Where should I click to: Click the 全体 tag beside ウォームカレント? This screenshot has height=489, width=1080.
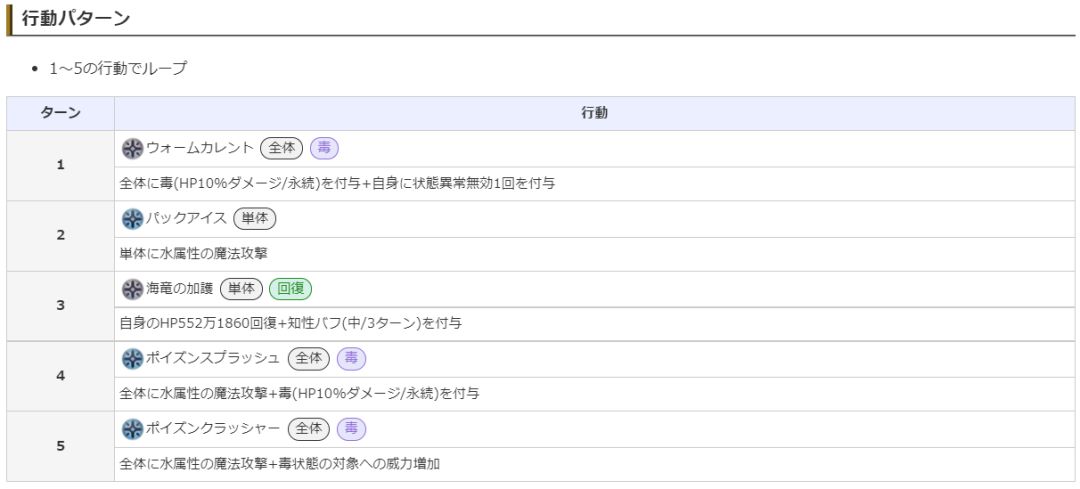pos(281,149)
